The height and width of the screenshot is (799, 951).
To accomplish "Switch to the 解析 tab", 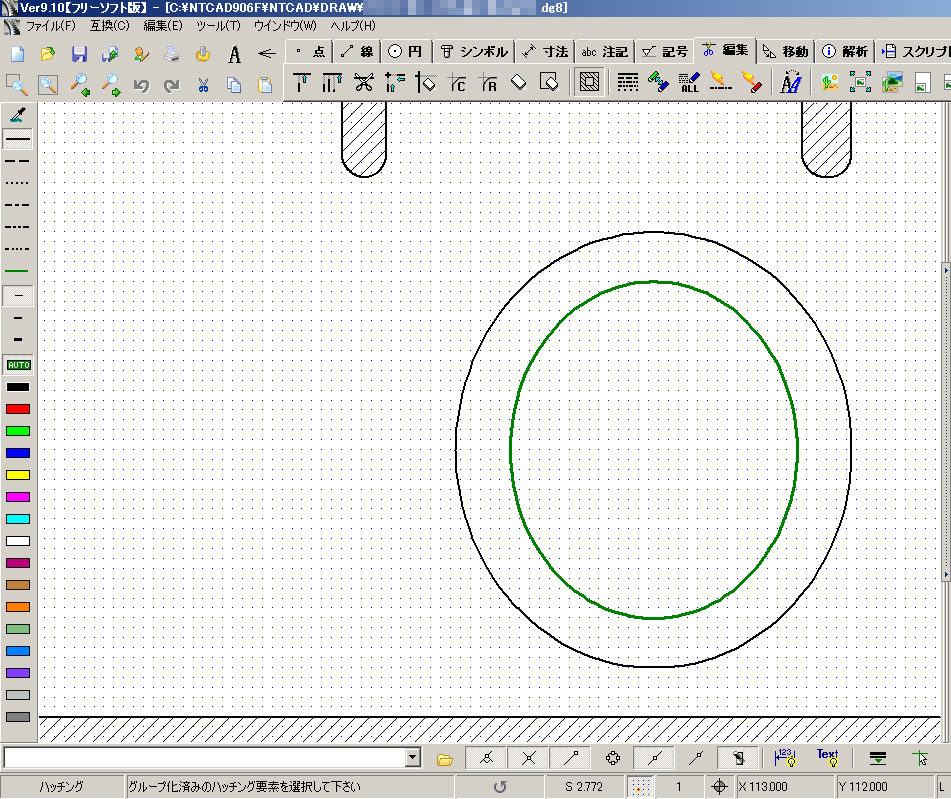I will [845, 52].
